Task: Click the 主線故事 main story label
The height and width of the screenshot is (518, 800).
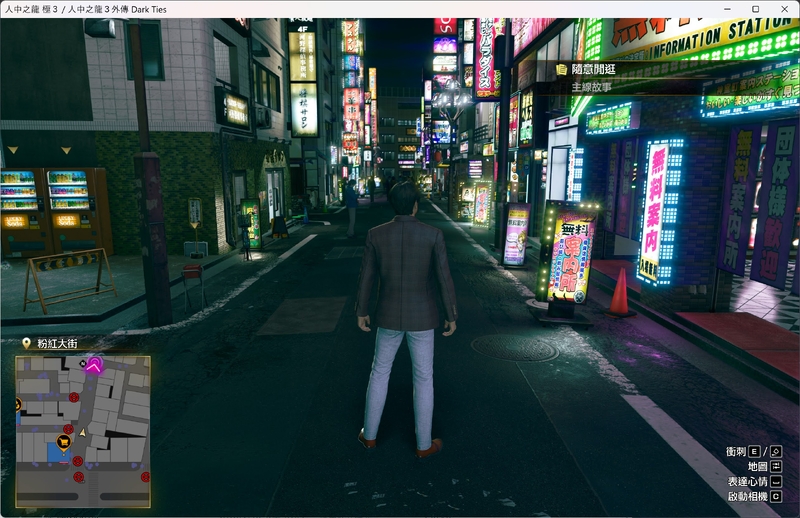Action: click(591, 87)
